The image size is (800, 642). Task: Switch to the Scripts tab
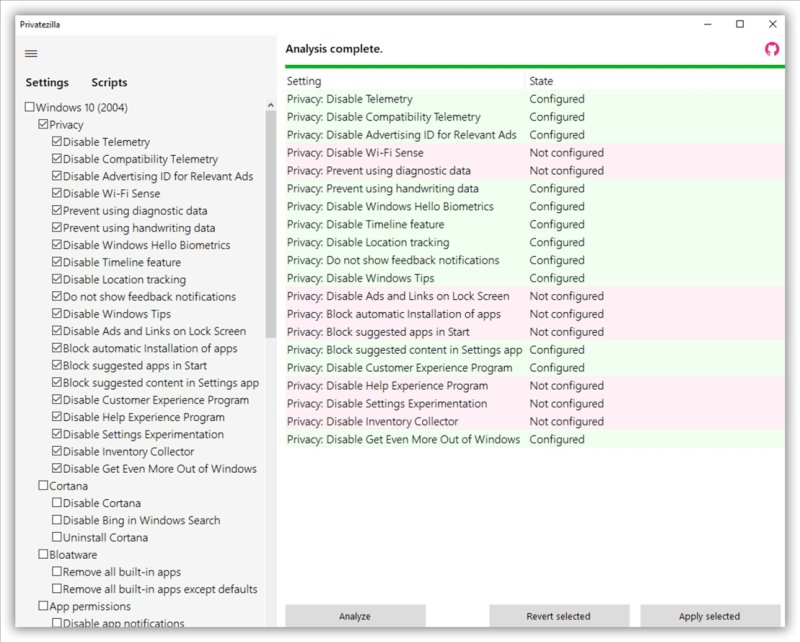pos(109,83)
